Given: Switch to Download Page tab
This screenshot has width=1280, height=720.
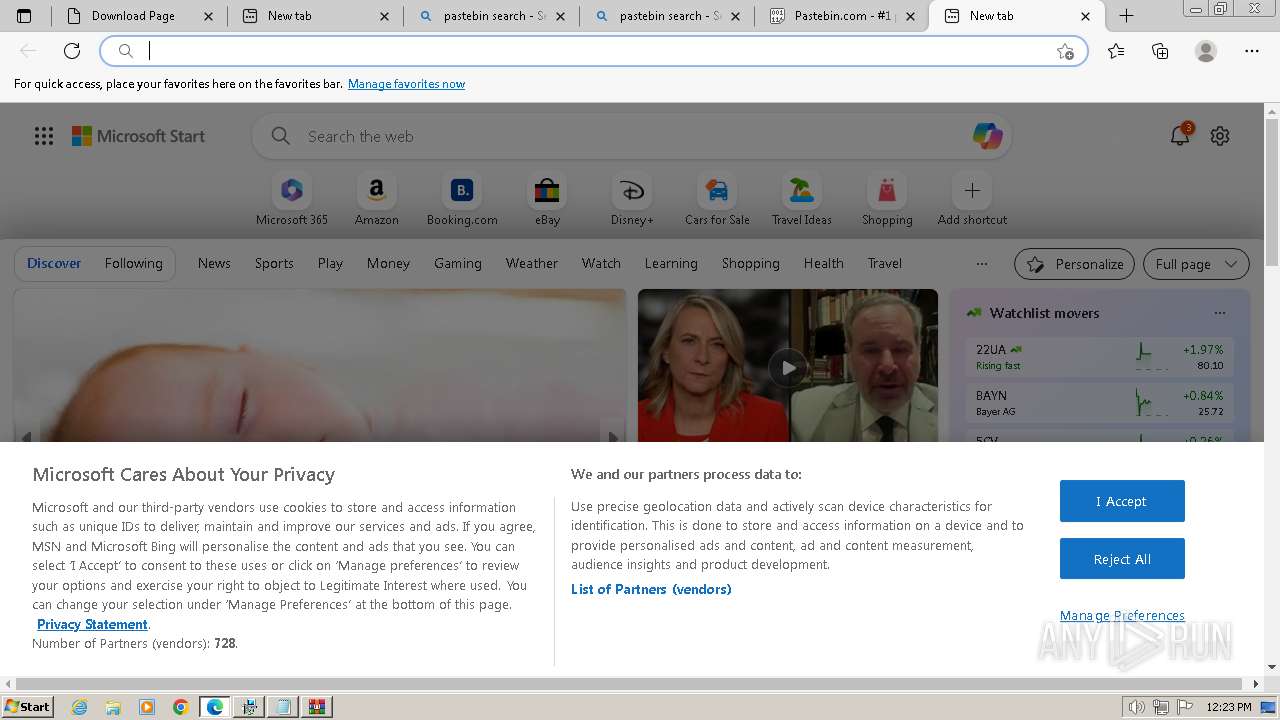Looking at the screenshot, I should (139, 16).
